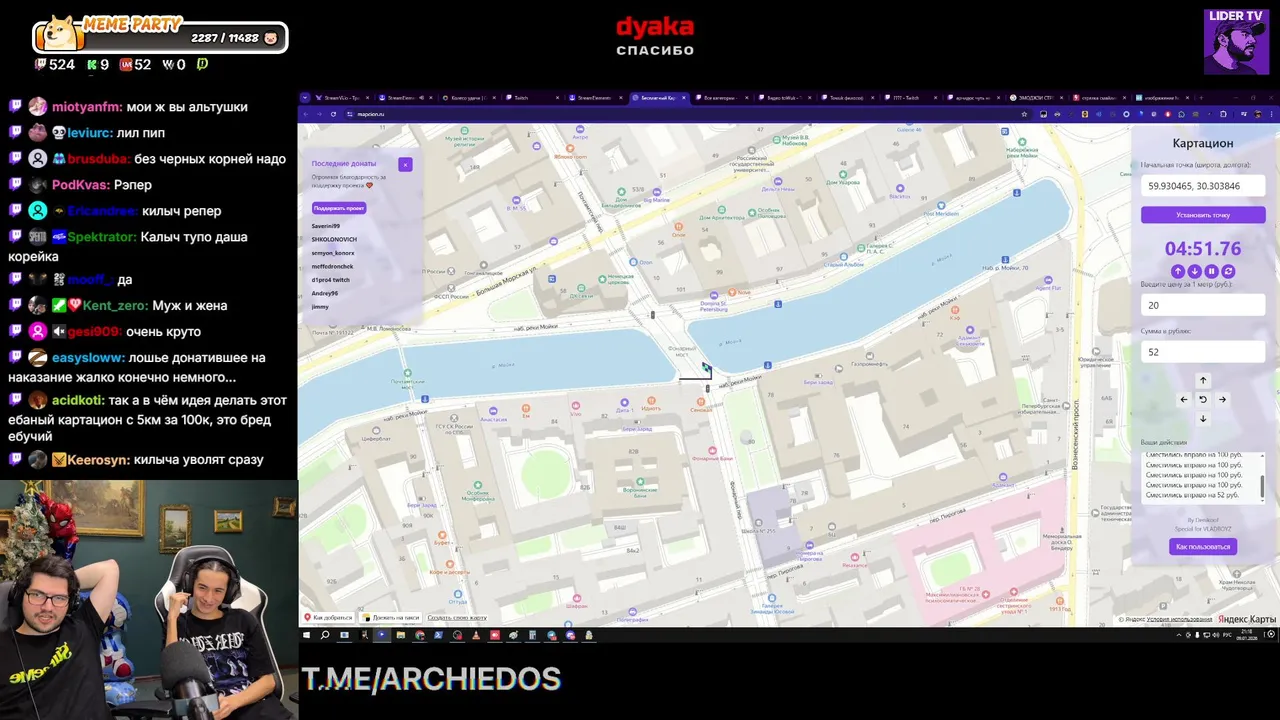Focus the сумма в рублях field
The width and height of the screenshot is (1280, 720).
click(1203, 352)
